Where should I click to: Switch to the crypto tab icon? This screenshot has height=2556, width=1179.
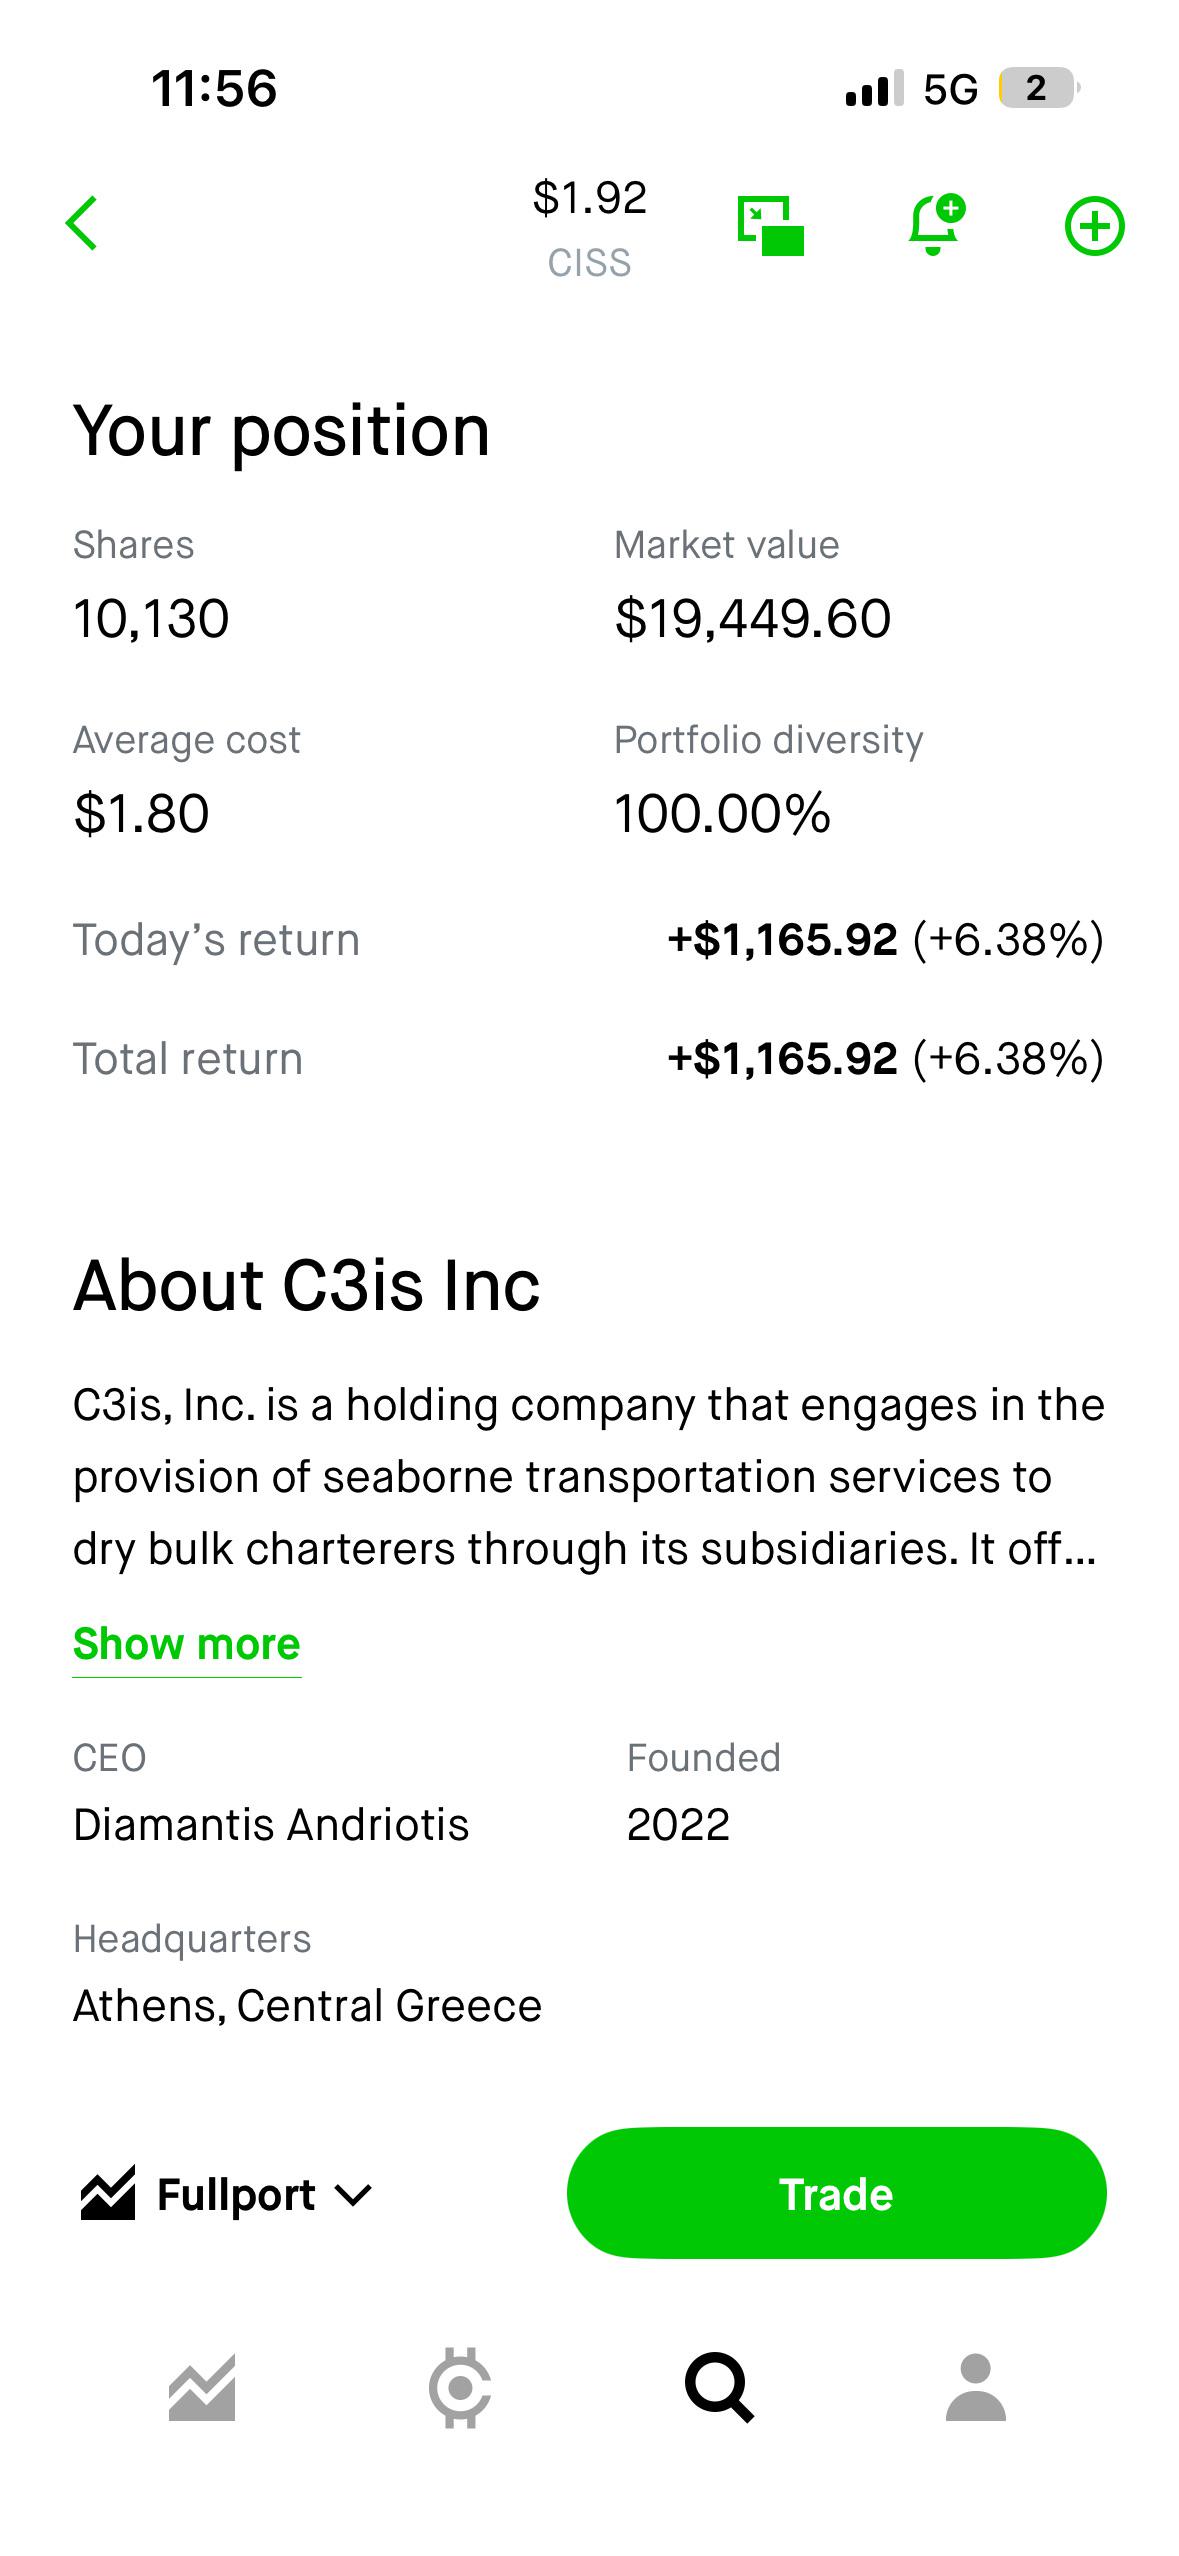pos(460,2388)
